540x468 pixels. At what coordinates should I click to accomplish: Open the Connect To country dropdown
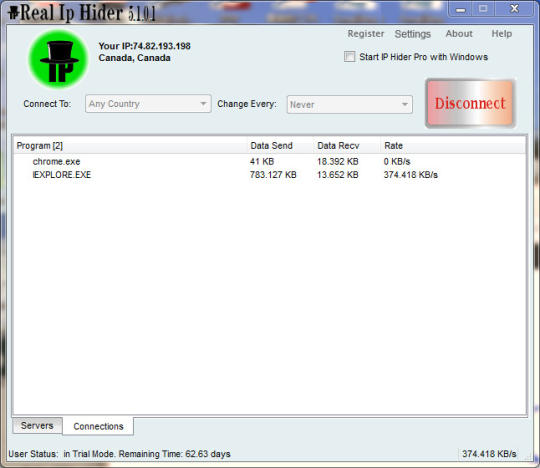[x=148, y=104]
